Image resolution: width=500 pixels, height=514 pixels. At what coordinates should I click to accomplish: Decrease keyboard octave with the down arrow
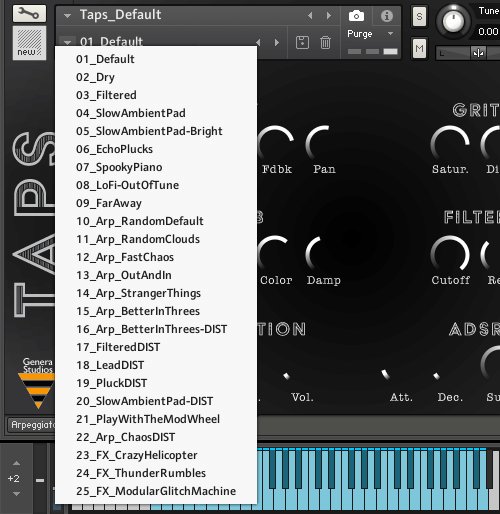pyautogui.click(x=16, y=494)
